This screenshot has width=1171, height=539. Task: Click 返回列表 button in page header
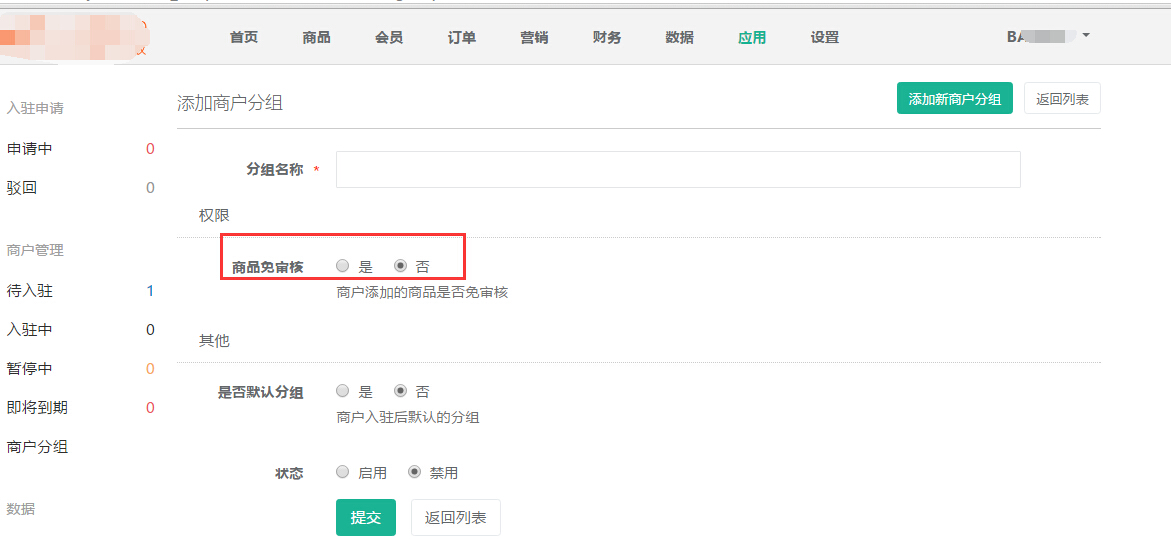pyautogui.click(x=1061, y=99)
